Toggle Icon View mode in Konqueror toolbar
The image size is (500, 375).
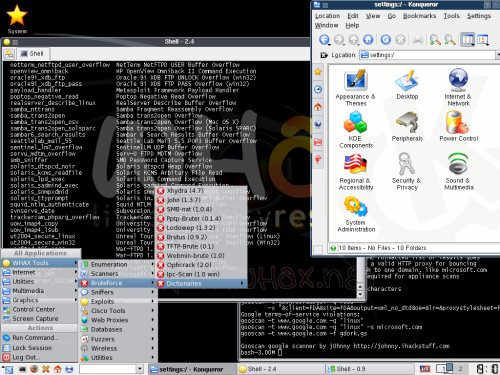[468, 40]
